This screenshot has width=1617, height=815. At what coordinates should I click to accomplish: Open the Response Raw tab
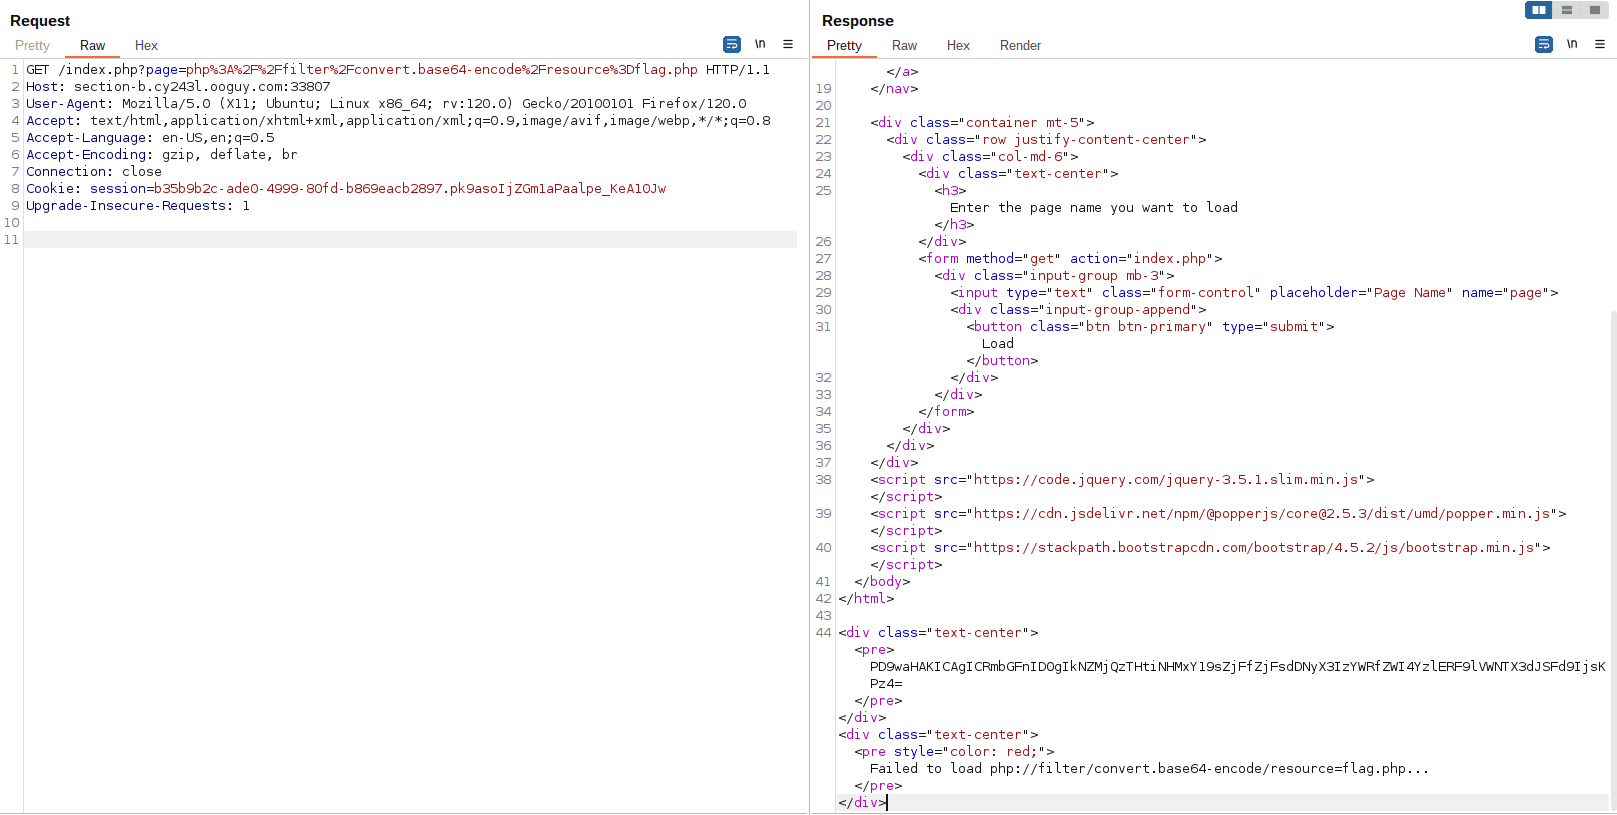point(904,45)
